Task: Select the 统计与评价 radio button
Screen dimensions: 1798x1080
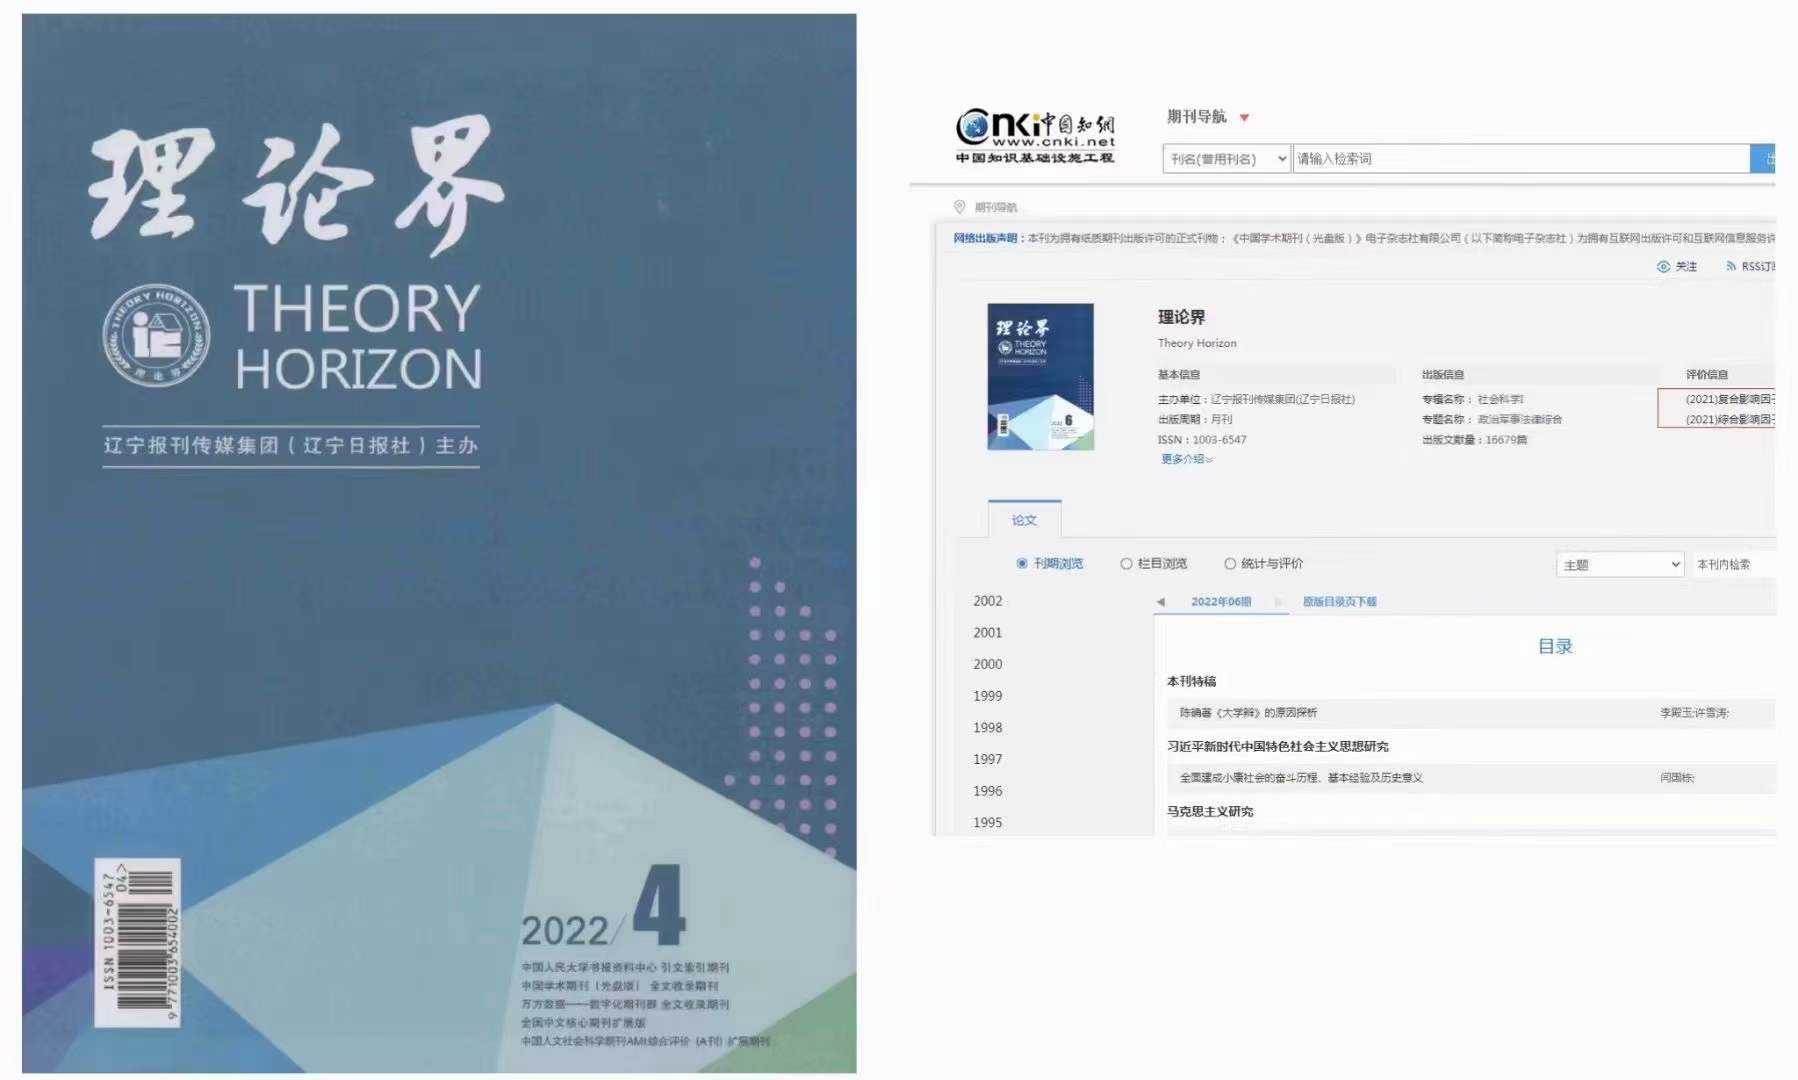Action: click(1230, 564)
